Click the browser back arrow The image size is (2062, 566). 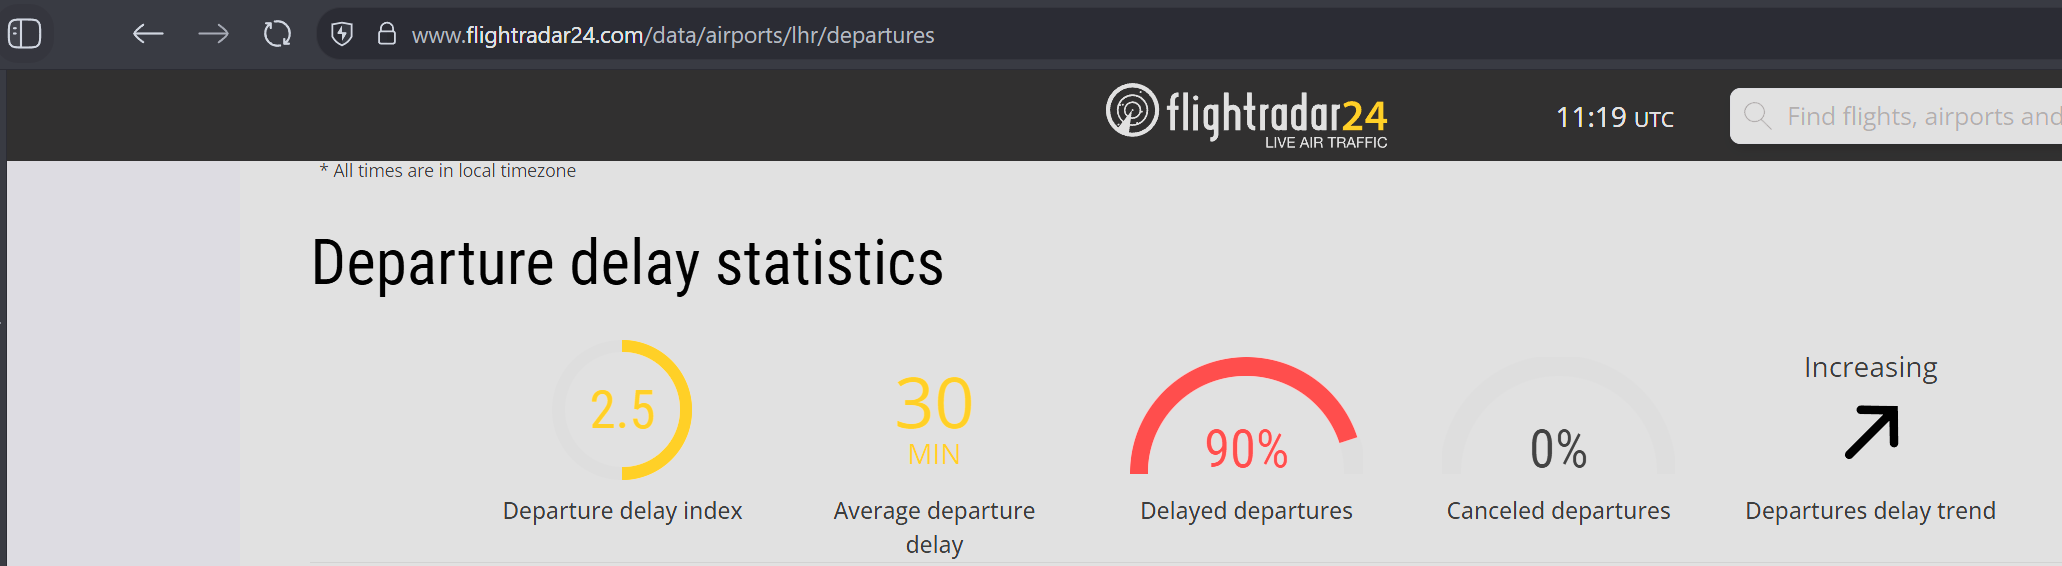click(148, 34)
